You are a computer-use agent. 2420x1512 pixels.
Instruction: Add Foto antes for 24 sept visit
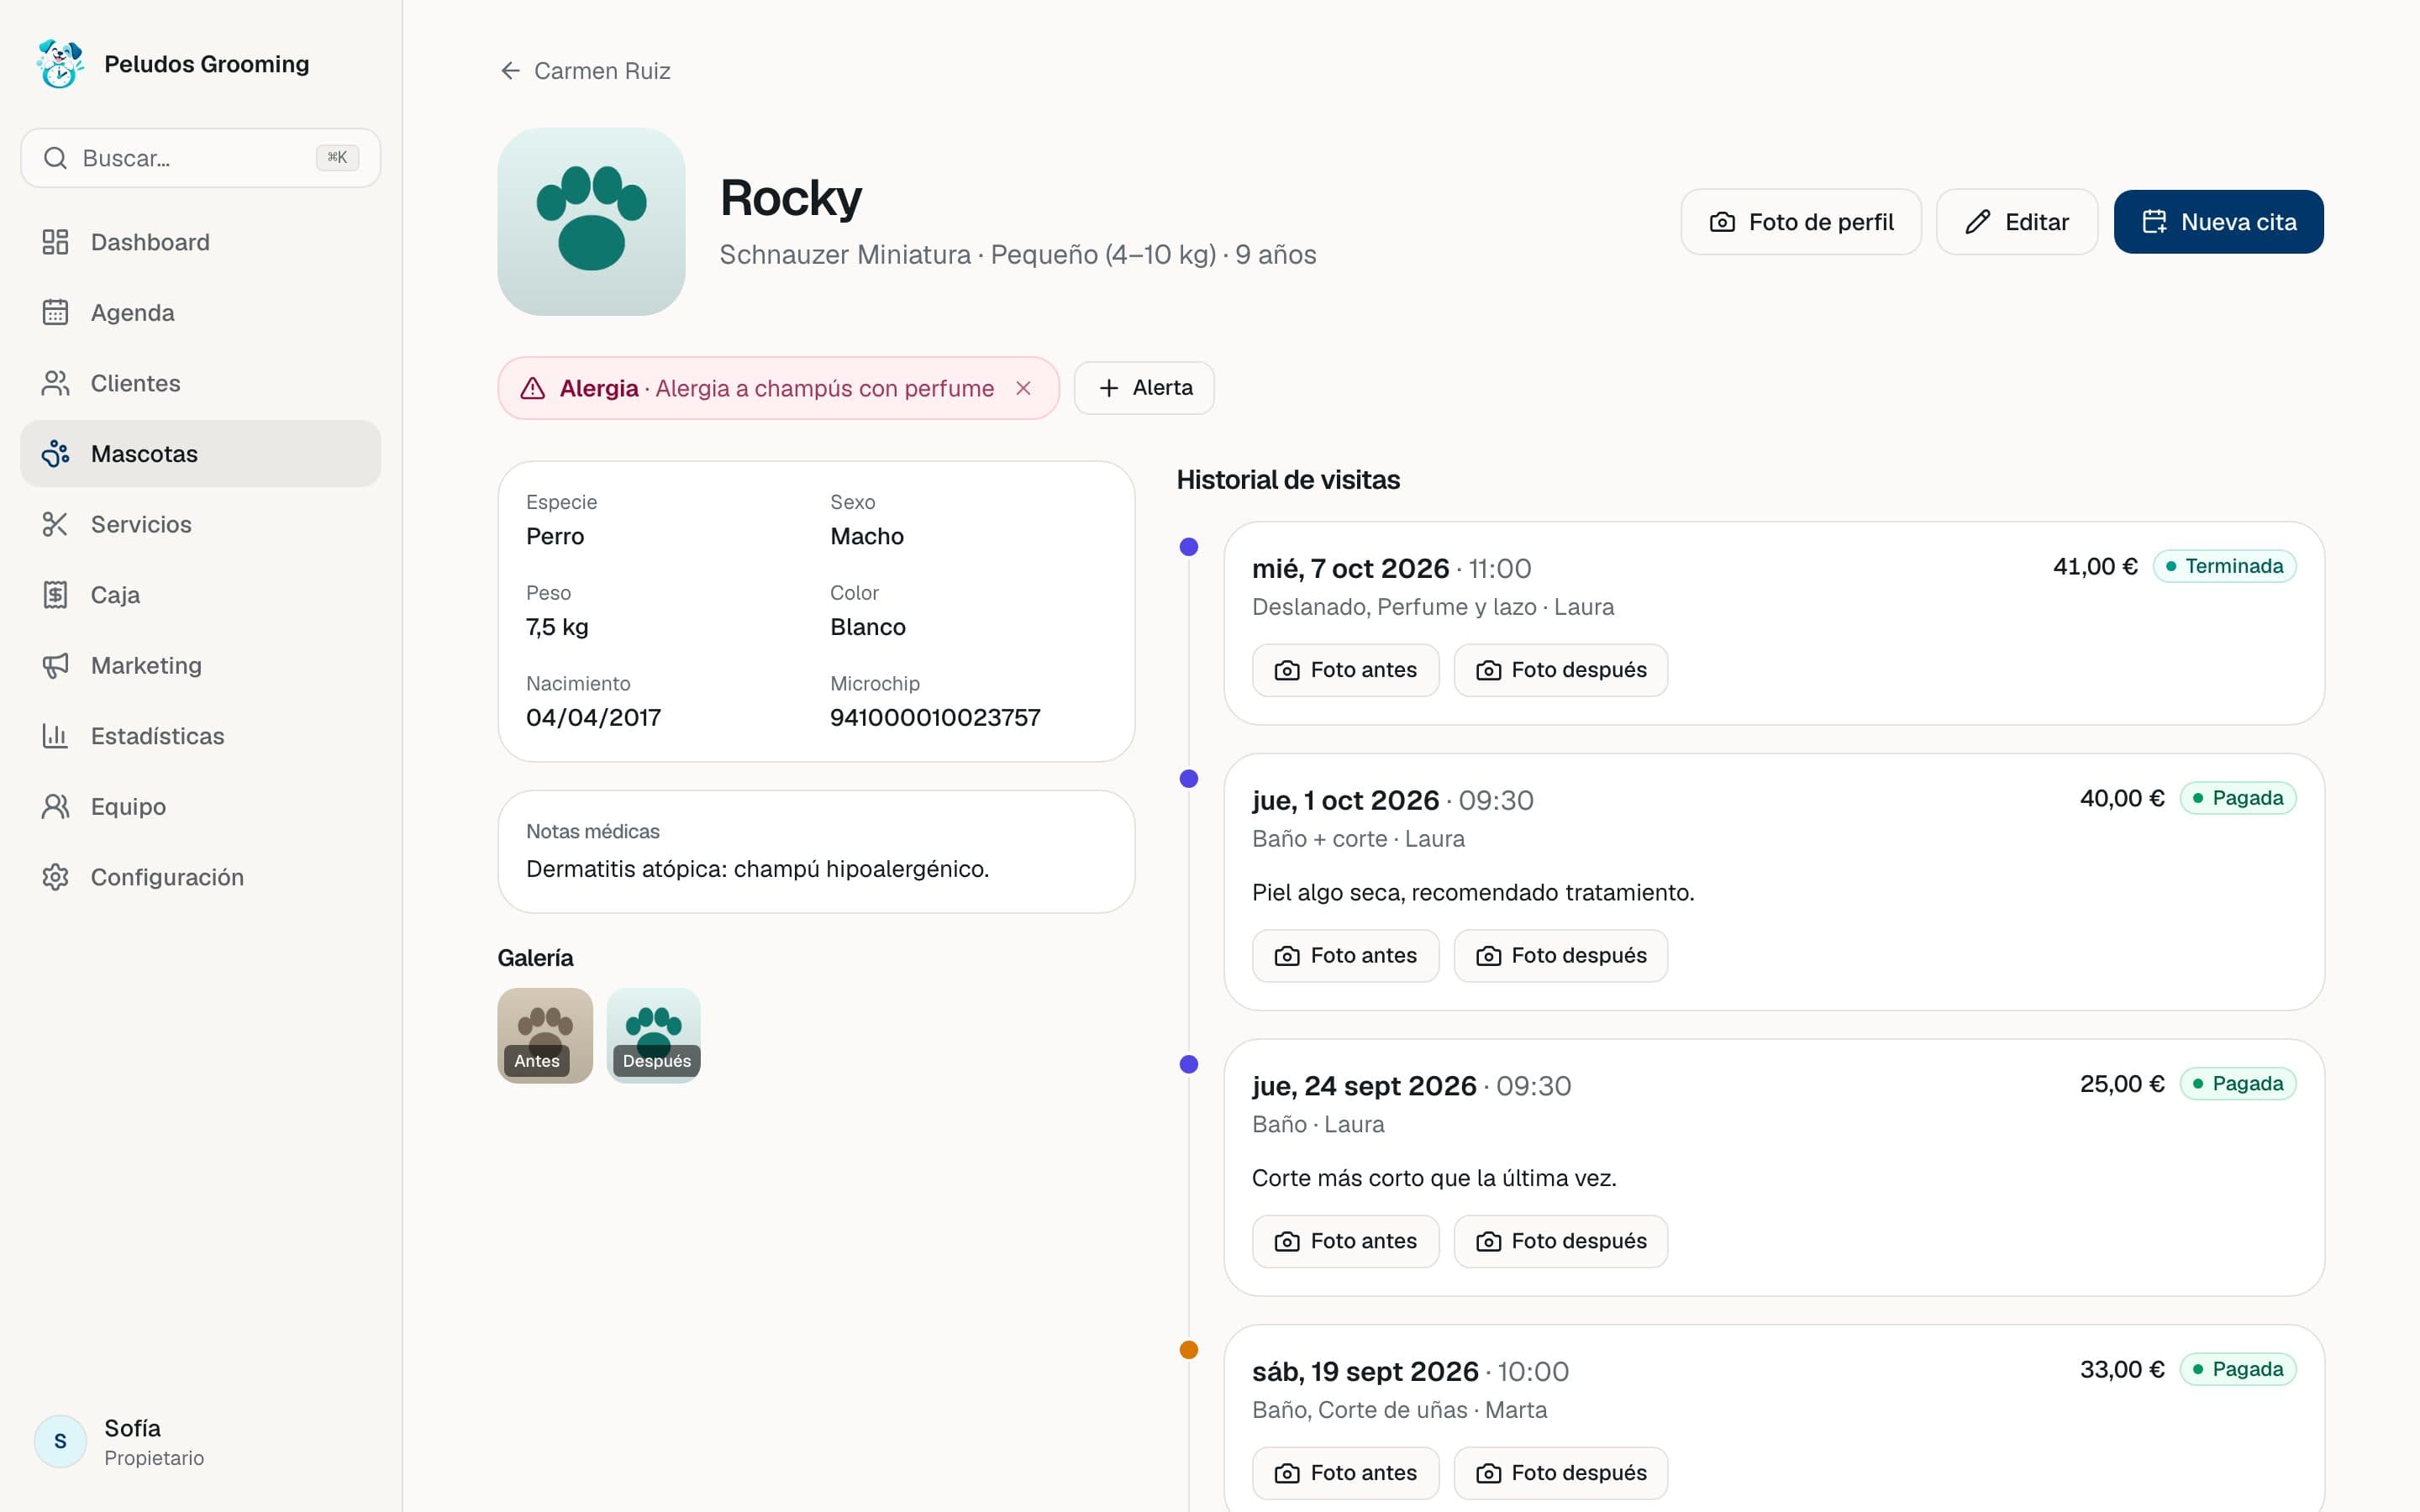click(x=1345, y=1241)
